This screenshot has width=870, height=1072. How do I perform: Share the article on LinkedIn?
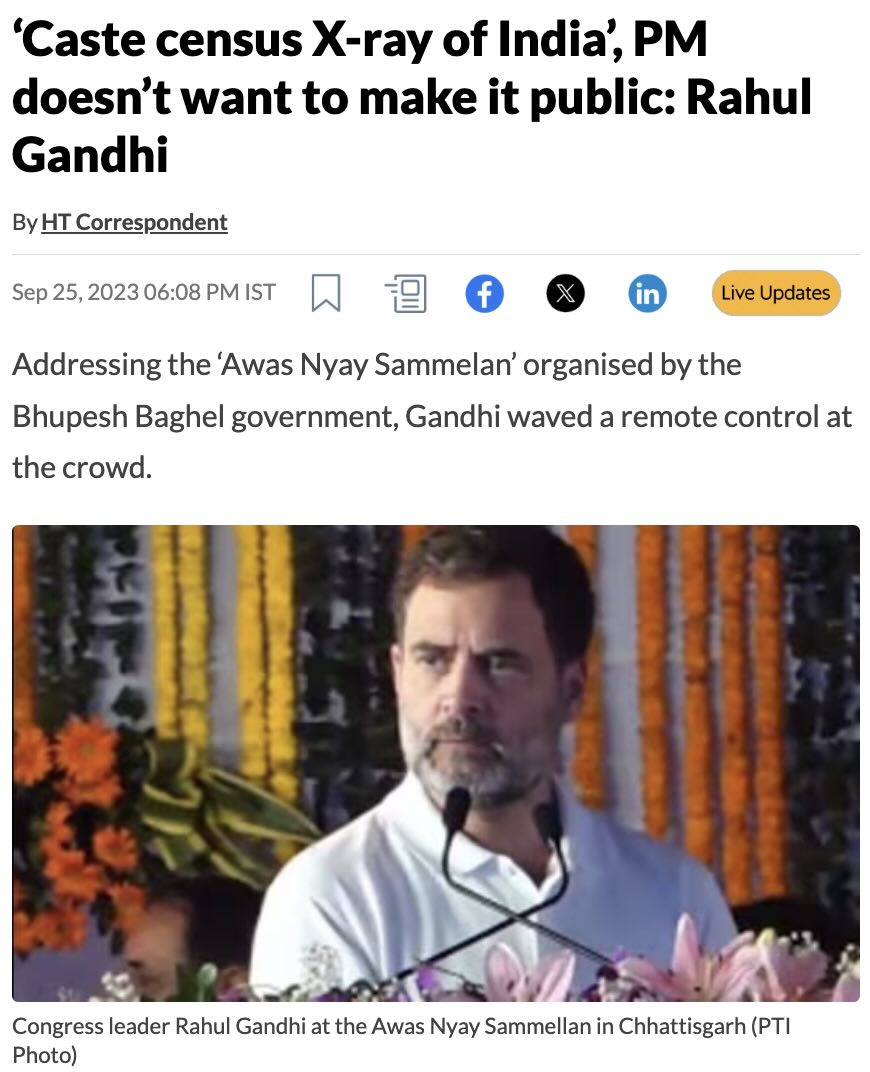pyautogui.click(x=647, y=293)
